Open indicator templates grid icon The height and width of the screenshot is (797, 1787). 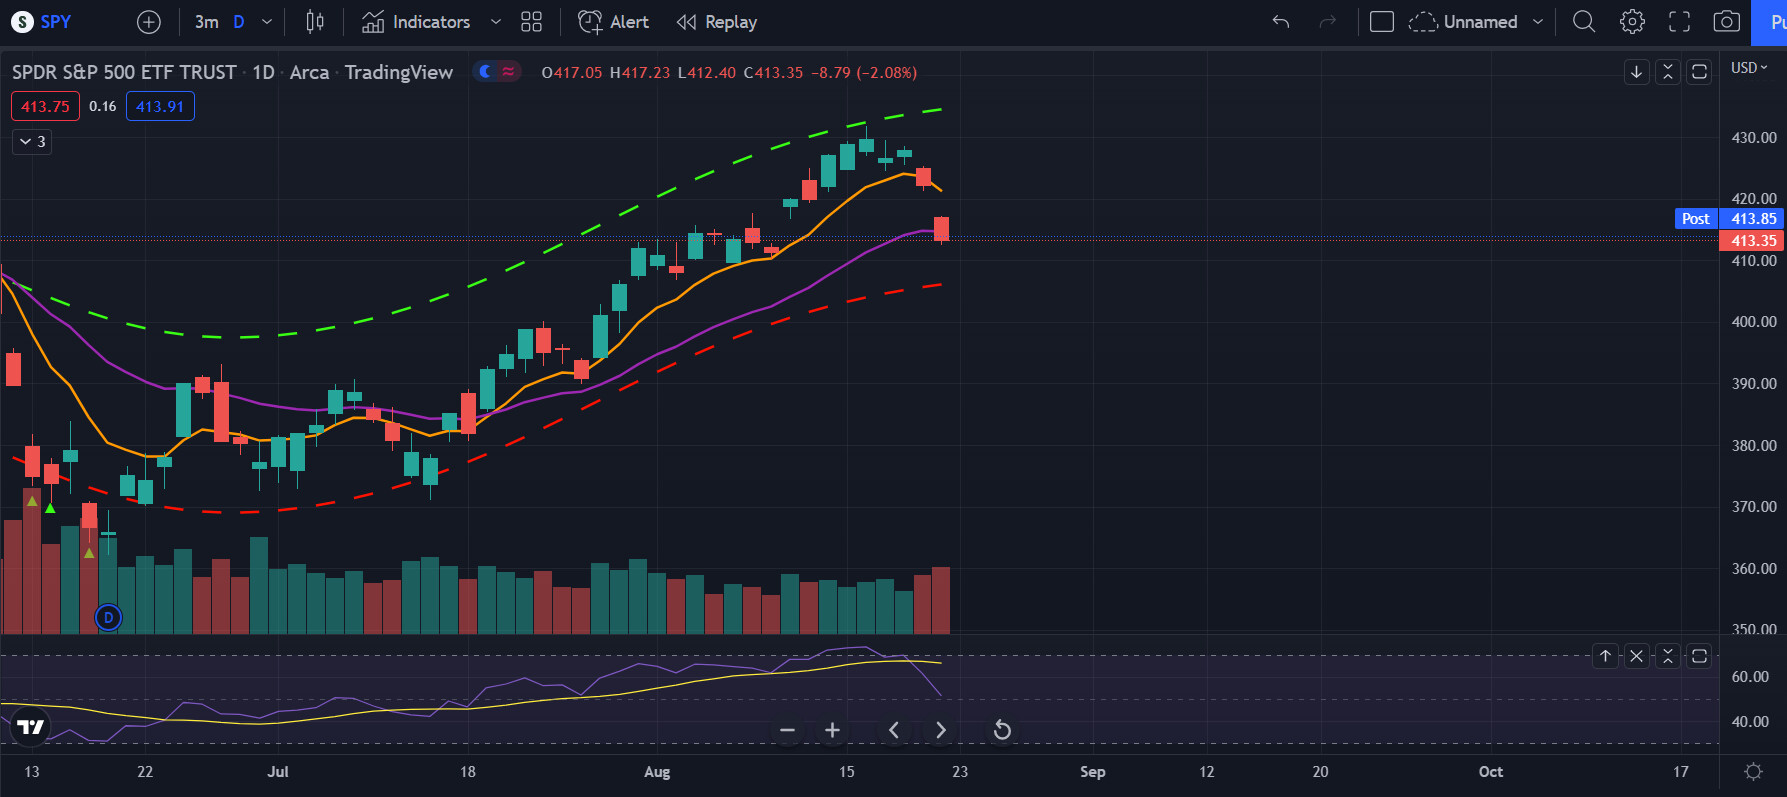point(532,22)
